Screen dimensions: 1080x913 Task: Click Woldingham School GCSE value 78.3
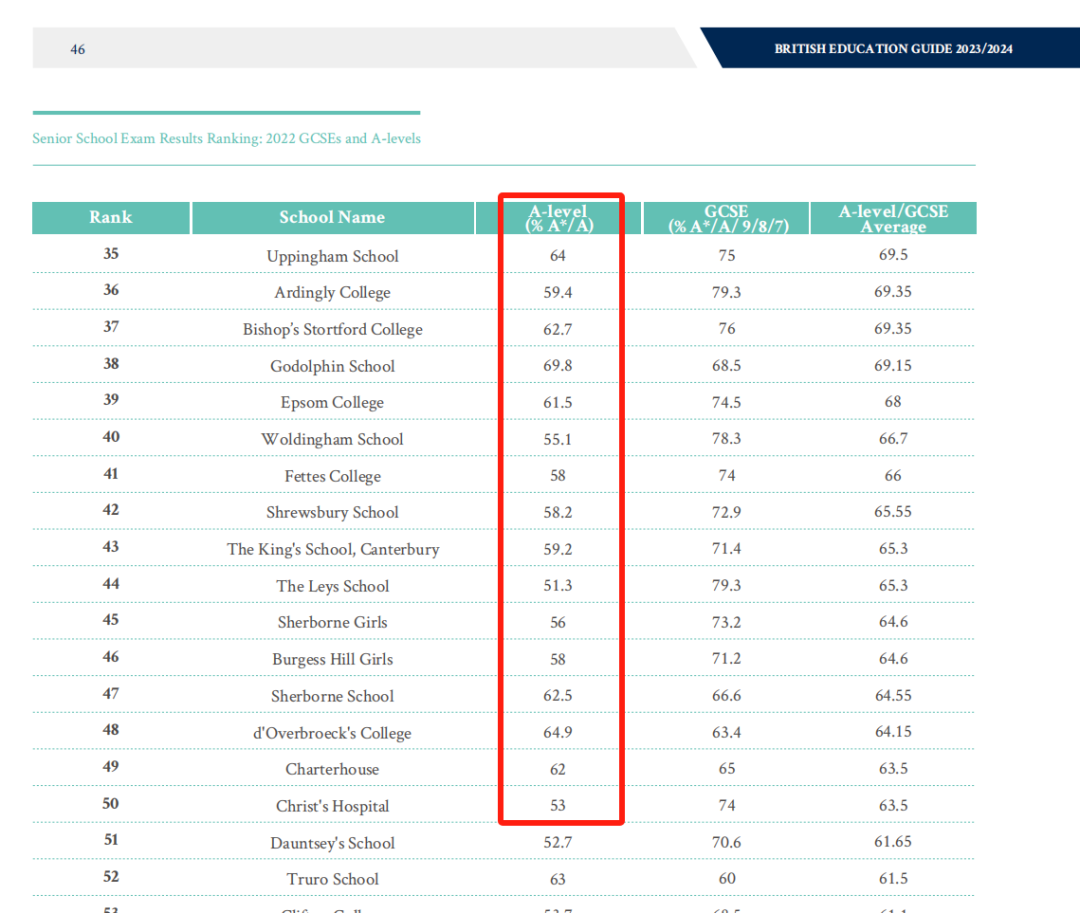727,439
